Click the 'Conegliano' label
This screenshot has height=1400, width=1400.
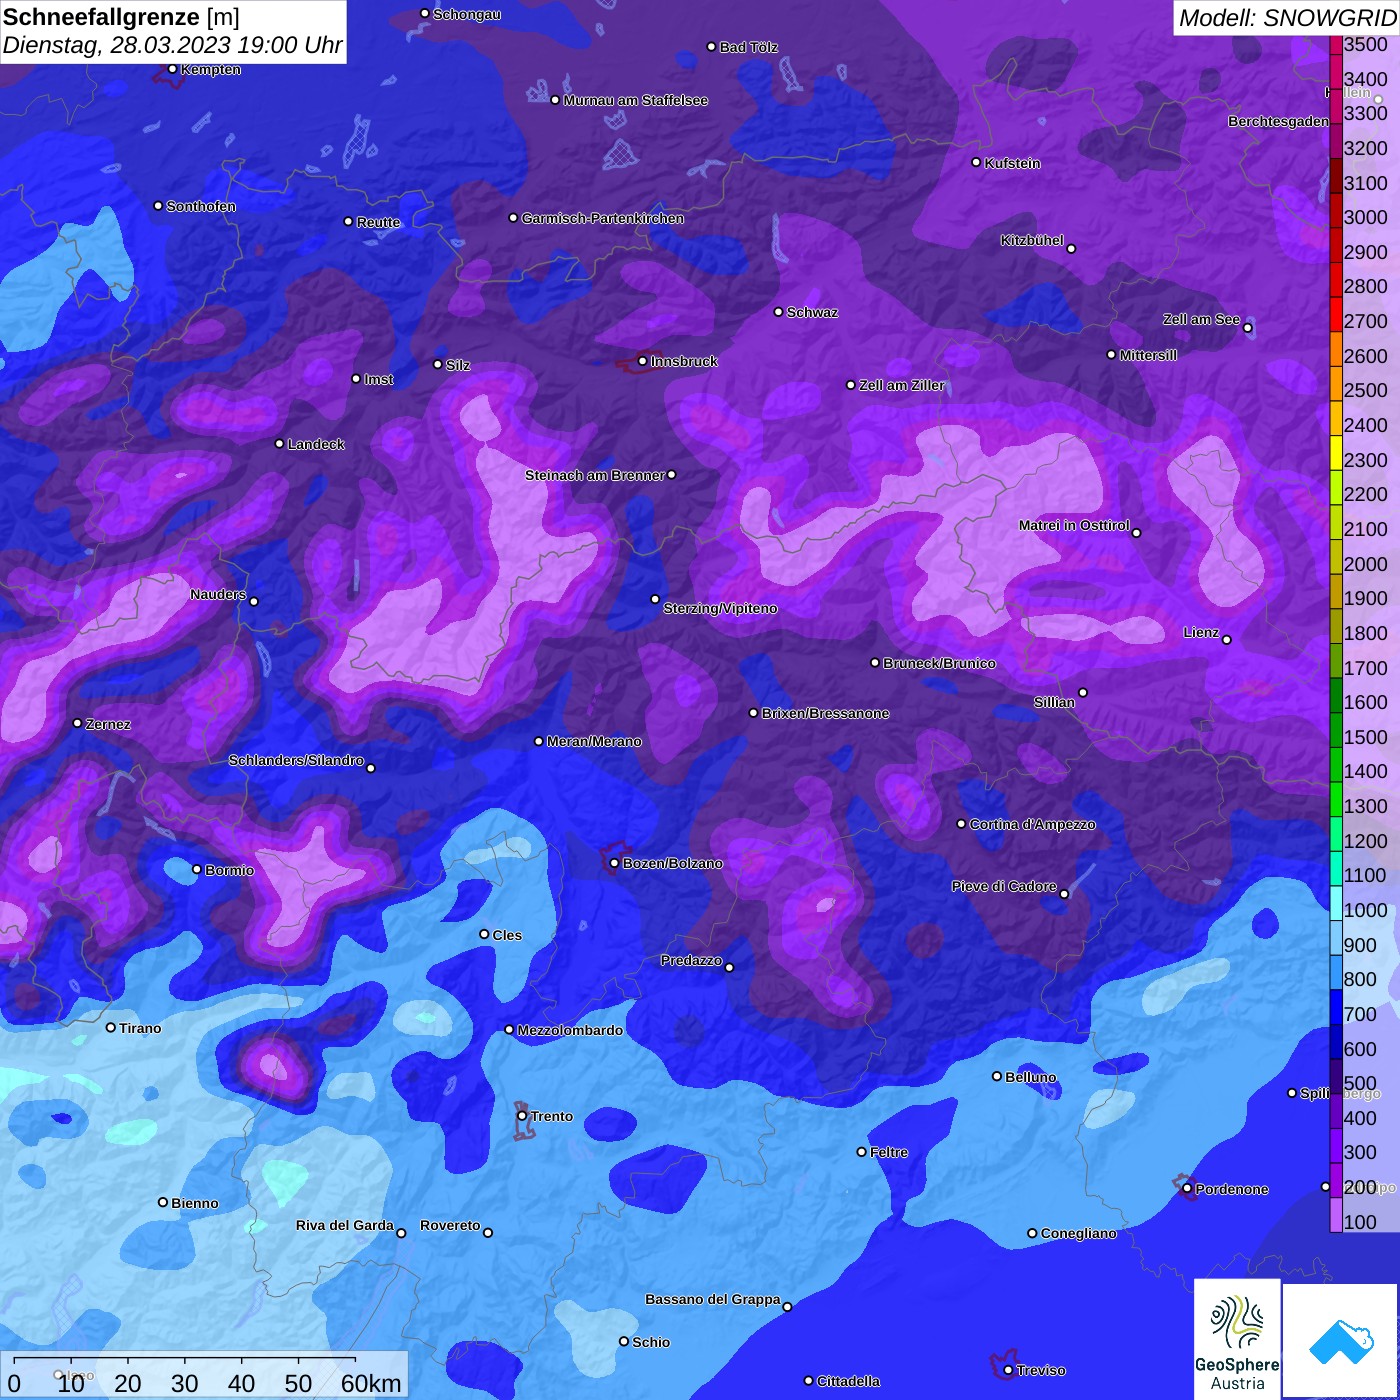point(1079,1233)
